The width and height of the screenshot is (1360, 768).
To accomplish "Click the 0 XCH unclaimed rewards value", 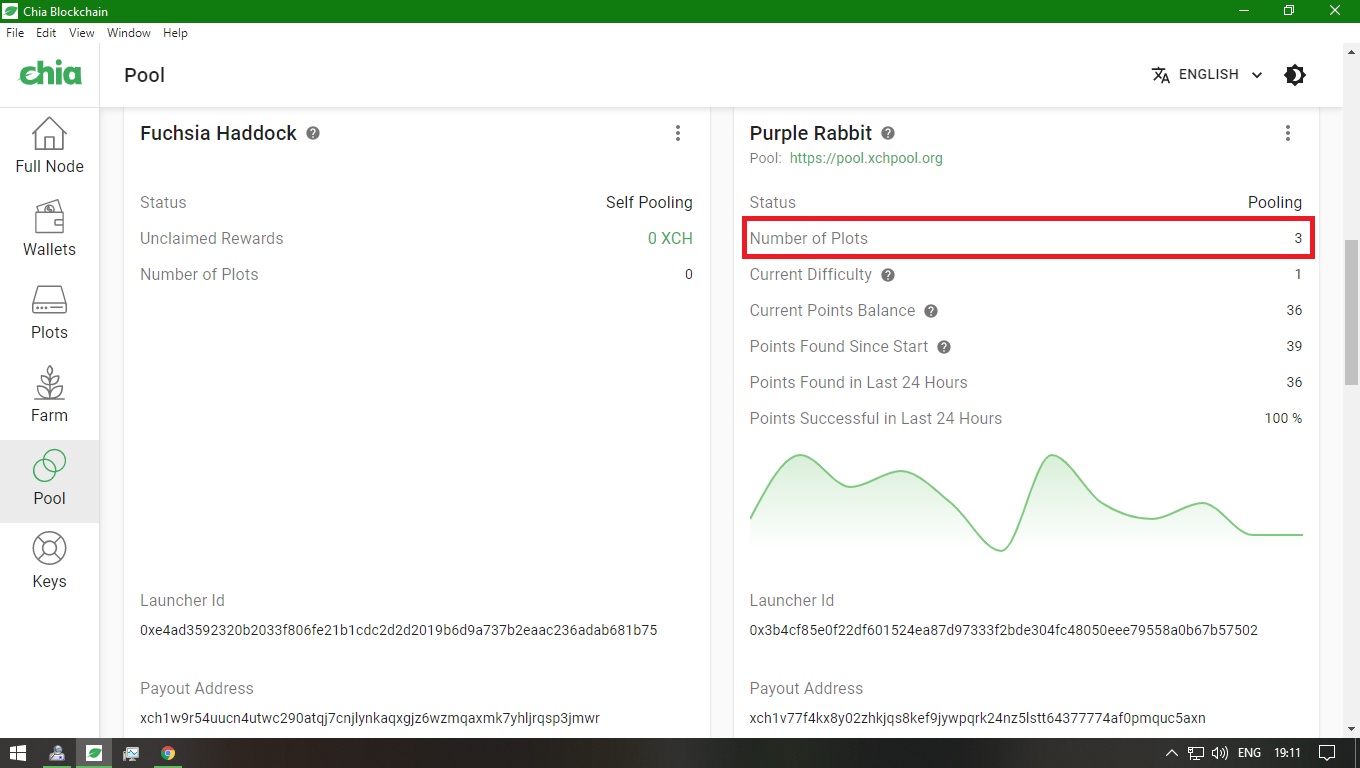I will [x=670, y=238].
